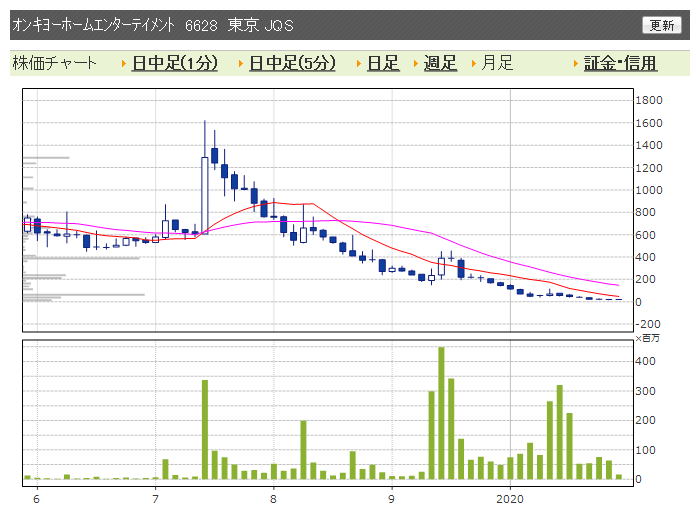Click the volume axis 400 label
The height and width of the screenshot is (522, 696).
click(x=645, y=361)
